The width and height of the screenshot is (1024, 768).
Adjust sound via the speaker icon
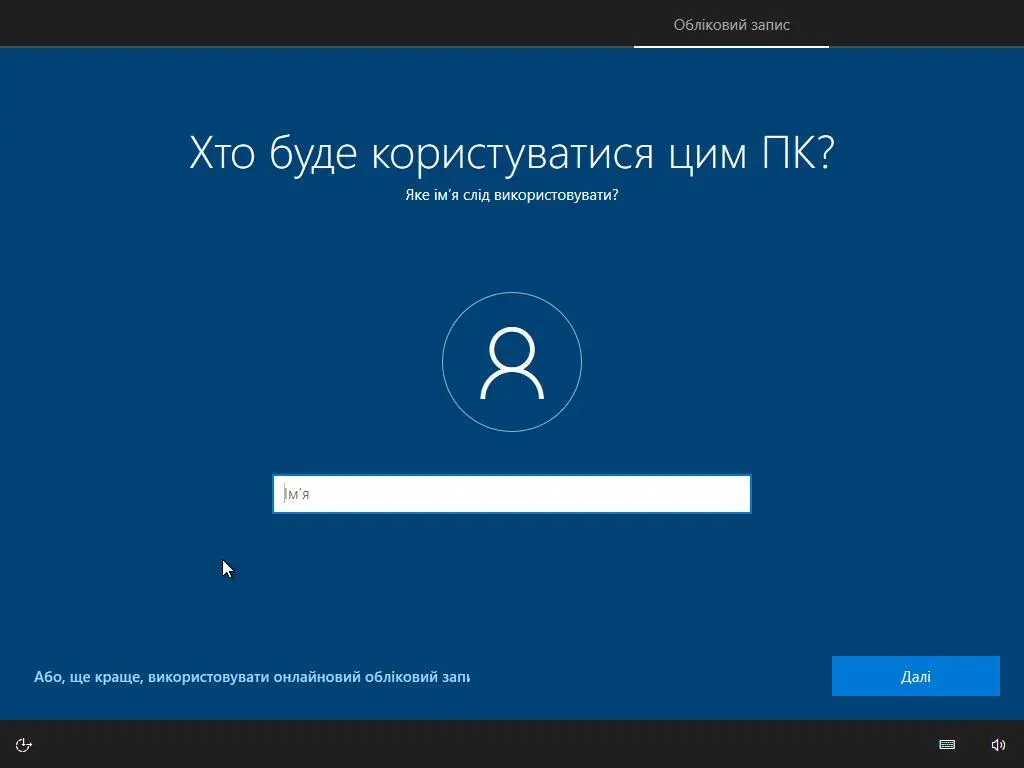998,744
